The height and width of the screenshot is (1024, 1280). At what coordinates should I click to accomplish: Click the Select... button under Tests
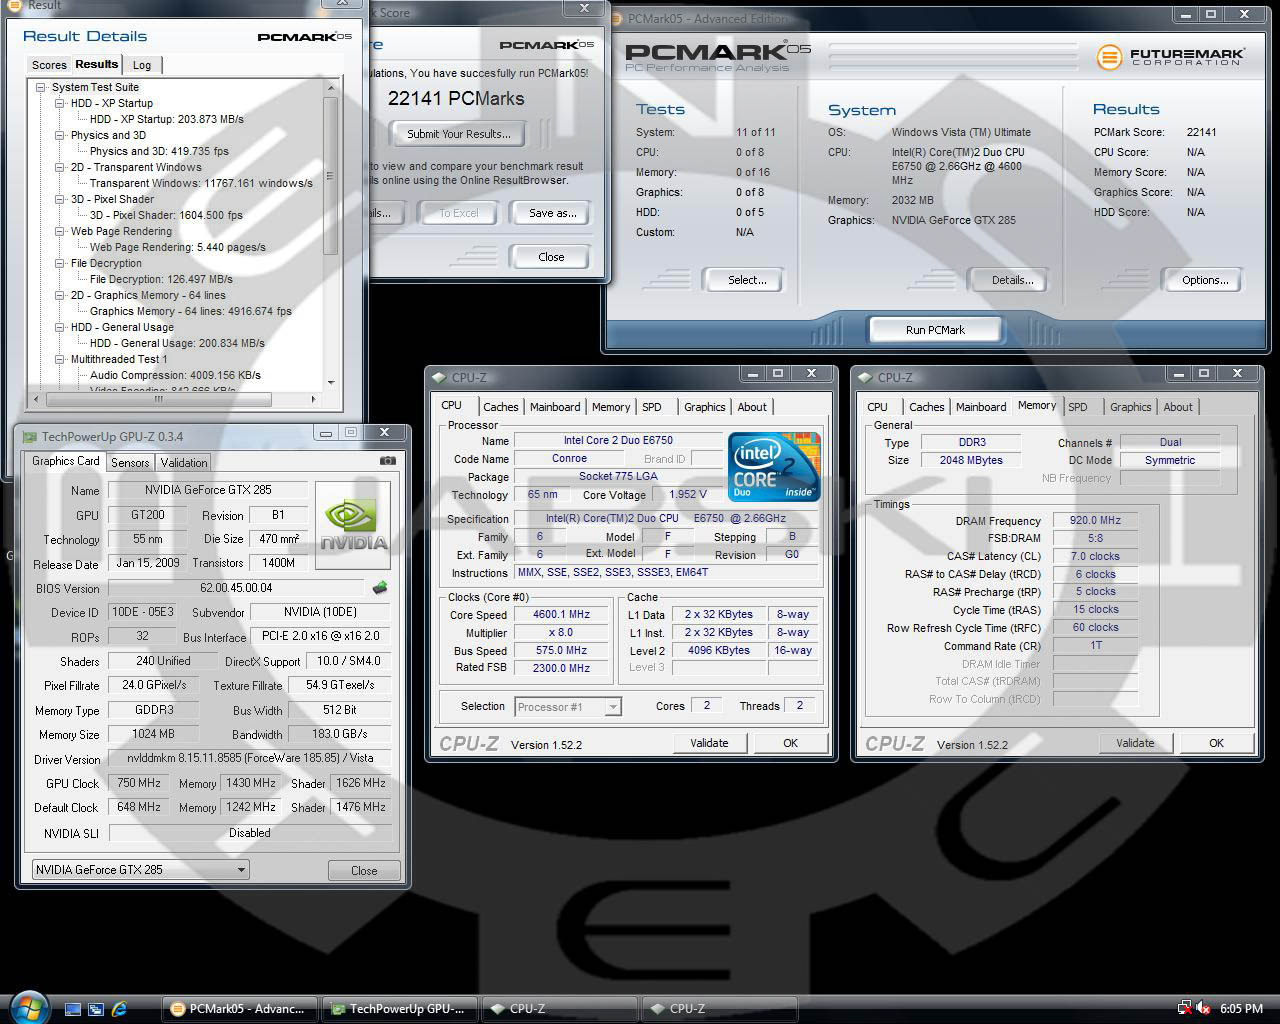pyautogui.click(x=747, y=280)
